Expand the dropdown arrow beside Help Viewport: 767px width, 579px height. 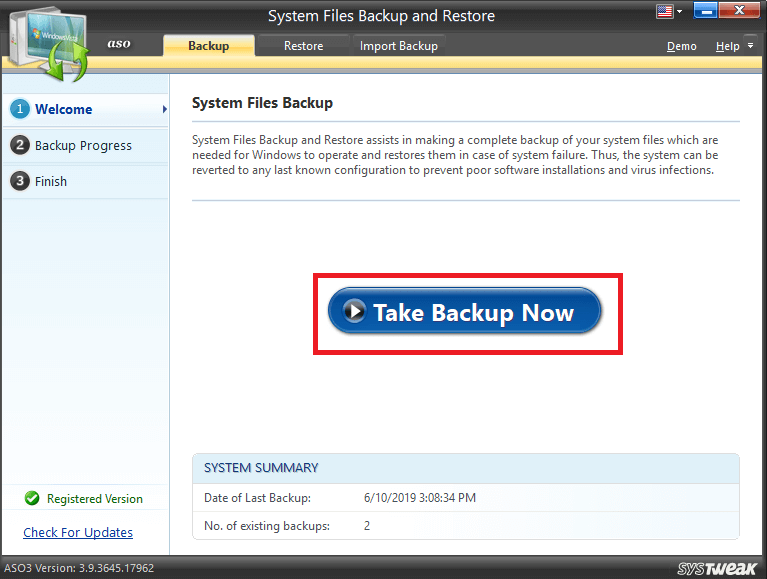750,45
